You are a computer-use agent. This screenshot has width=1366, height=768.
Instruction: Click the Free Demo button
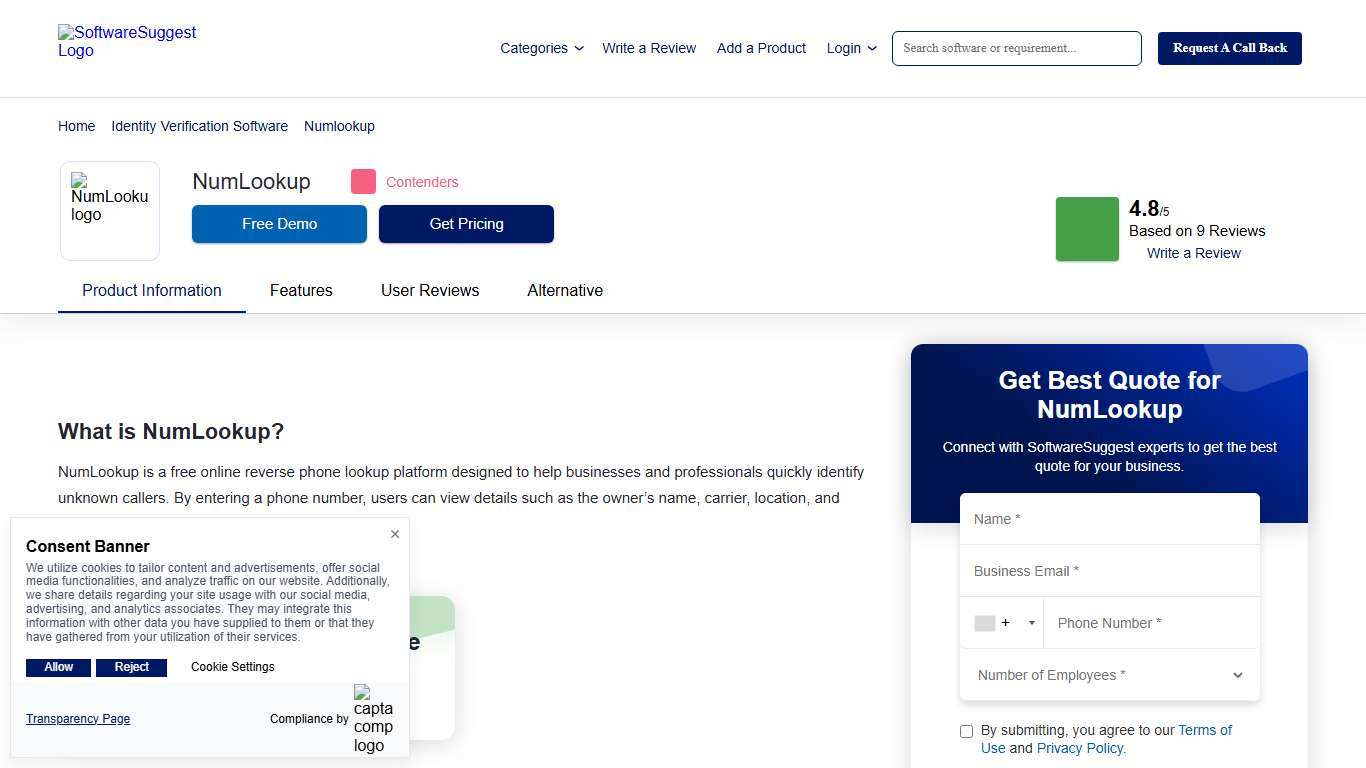tap(279, 223)
